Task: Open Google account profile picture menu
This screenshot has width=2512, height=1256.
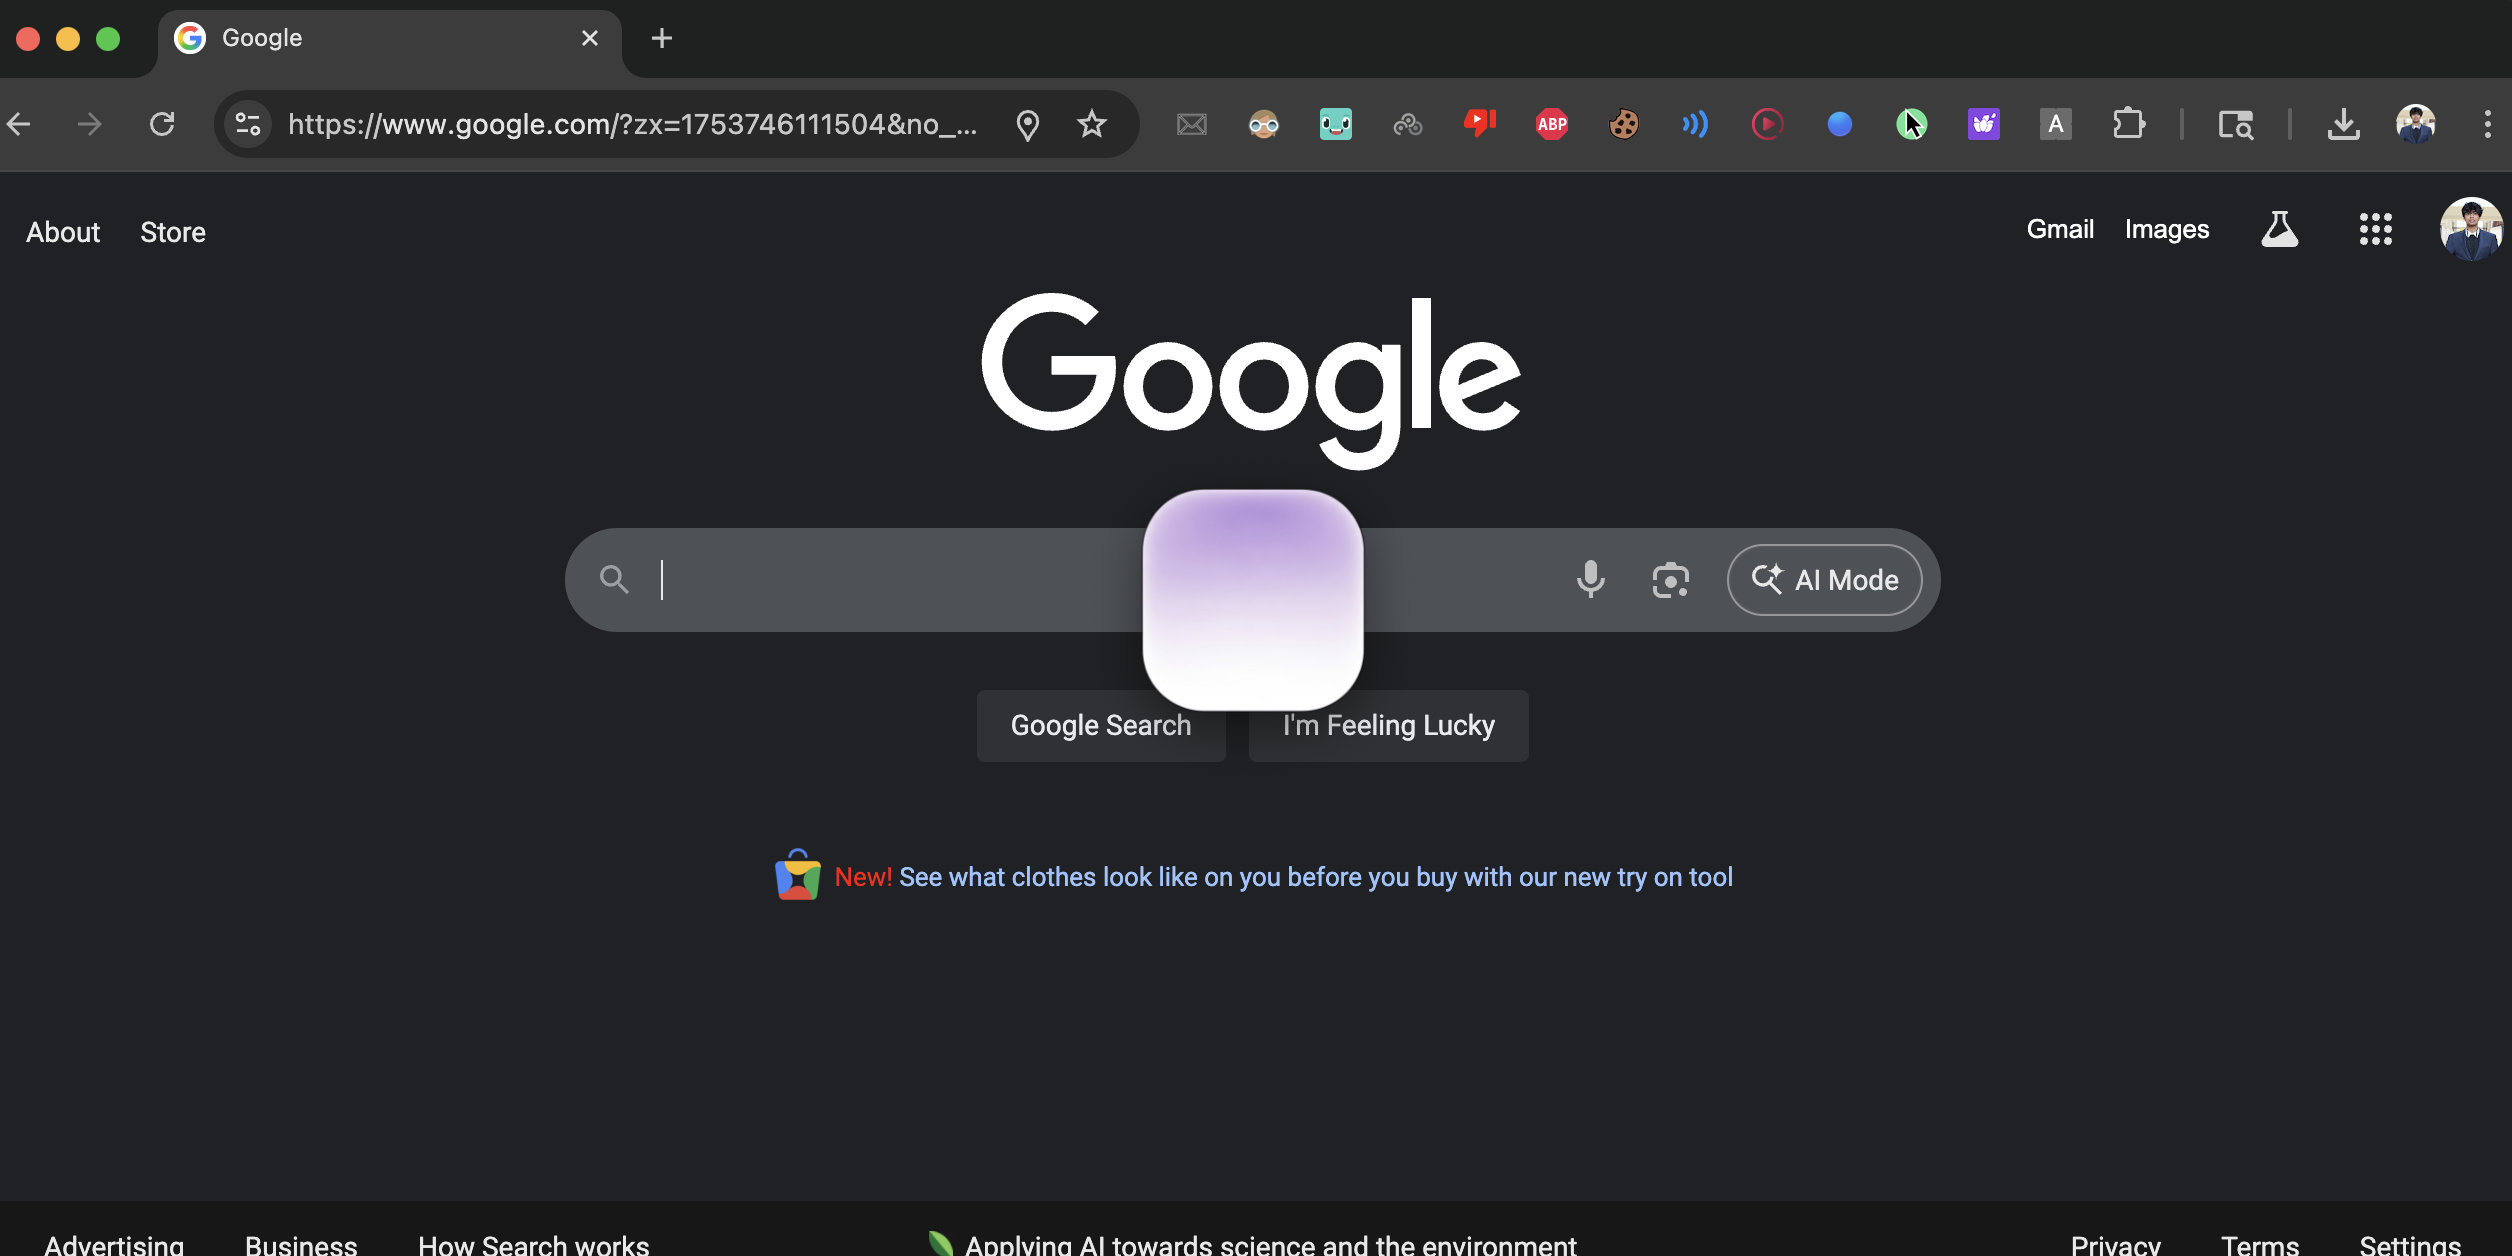Action: (2470, 229)
